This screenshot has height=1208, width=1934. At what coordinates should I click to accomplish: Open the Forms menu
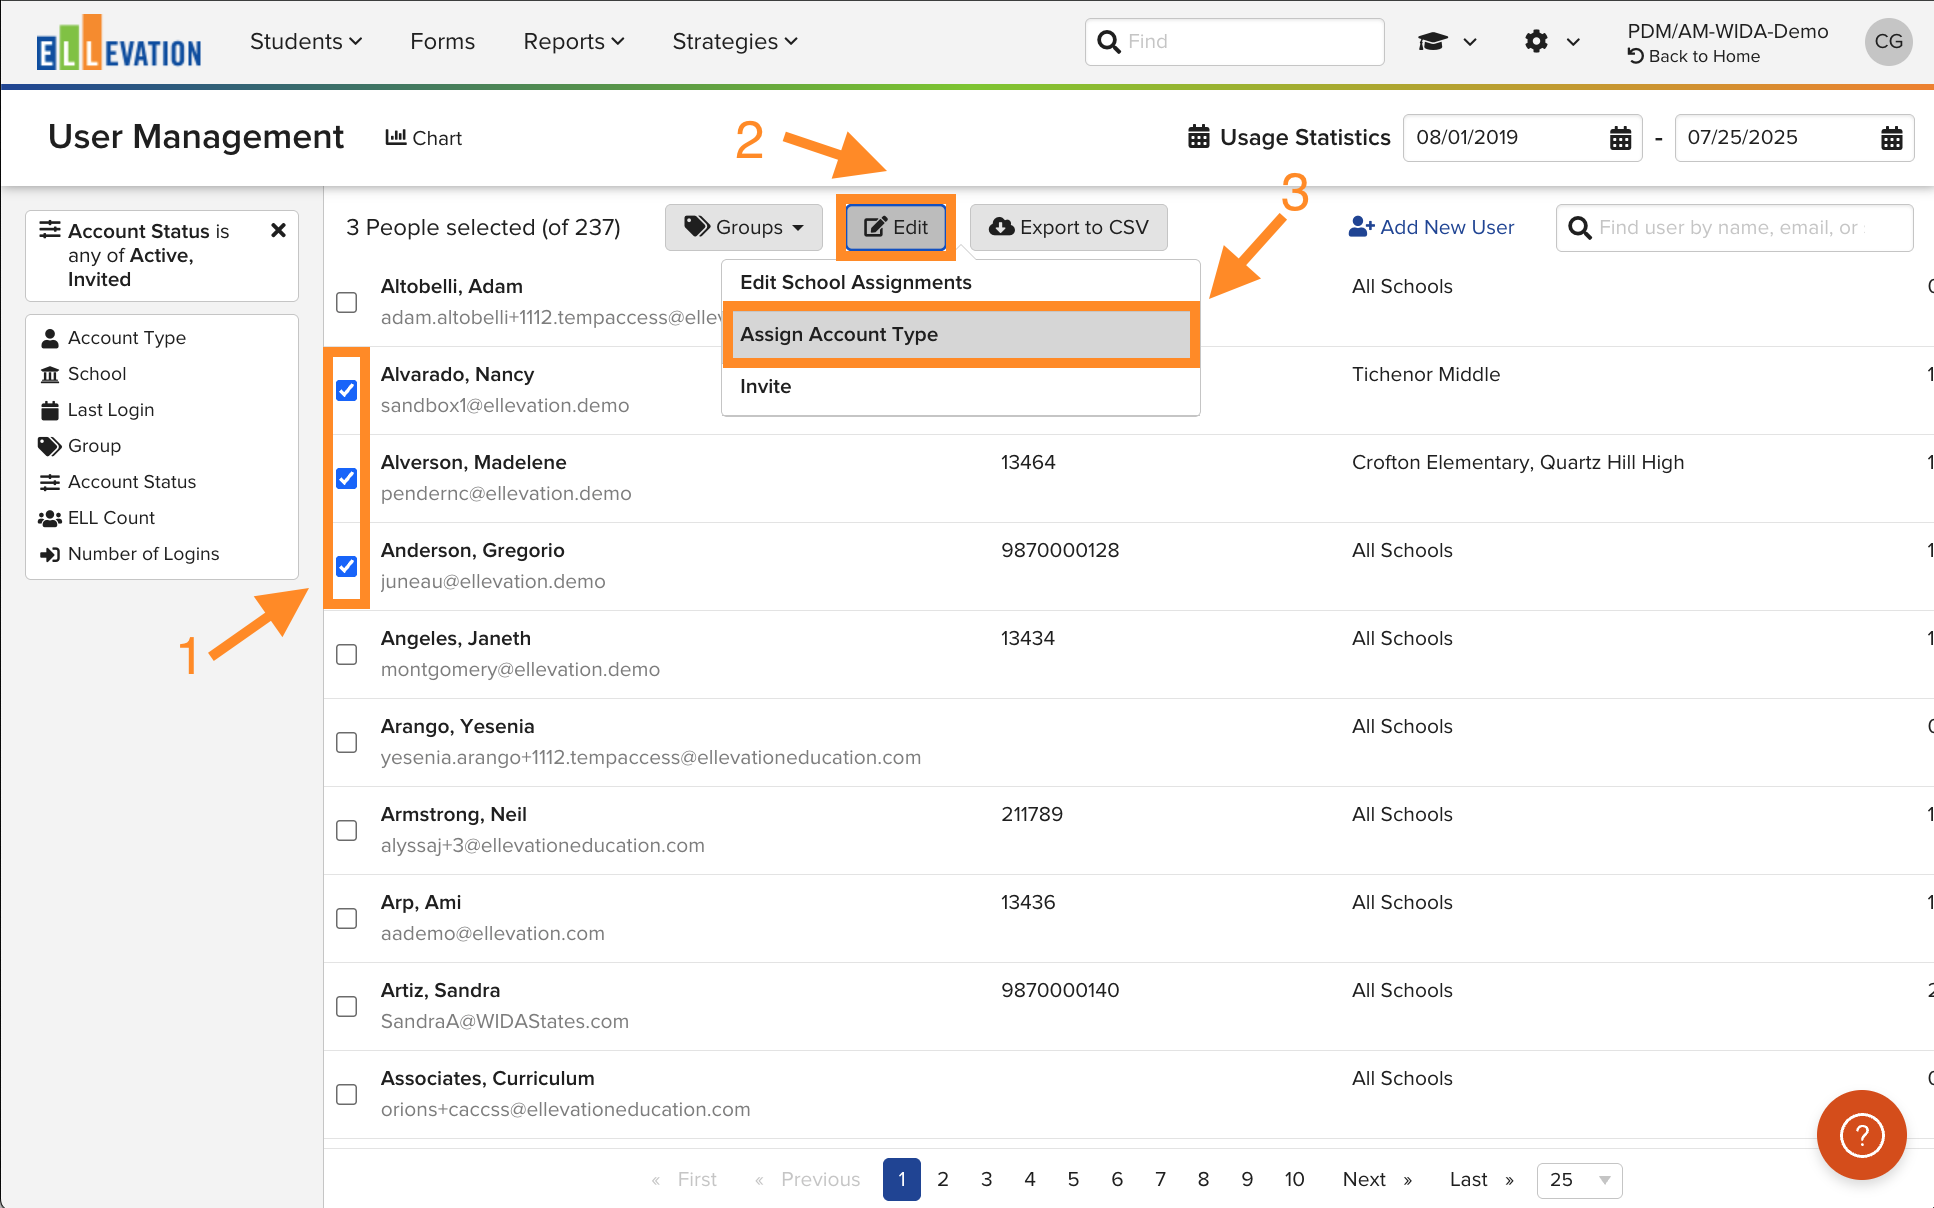(442, 42)
